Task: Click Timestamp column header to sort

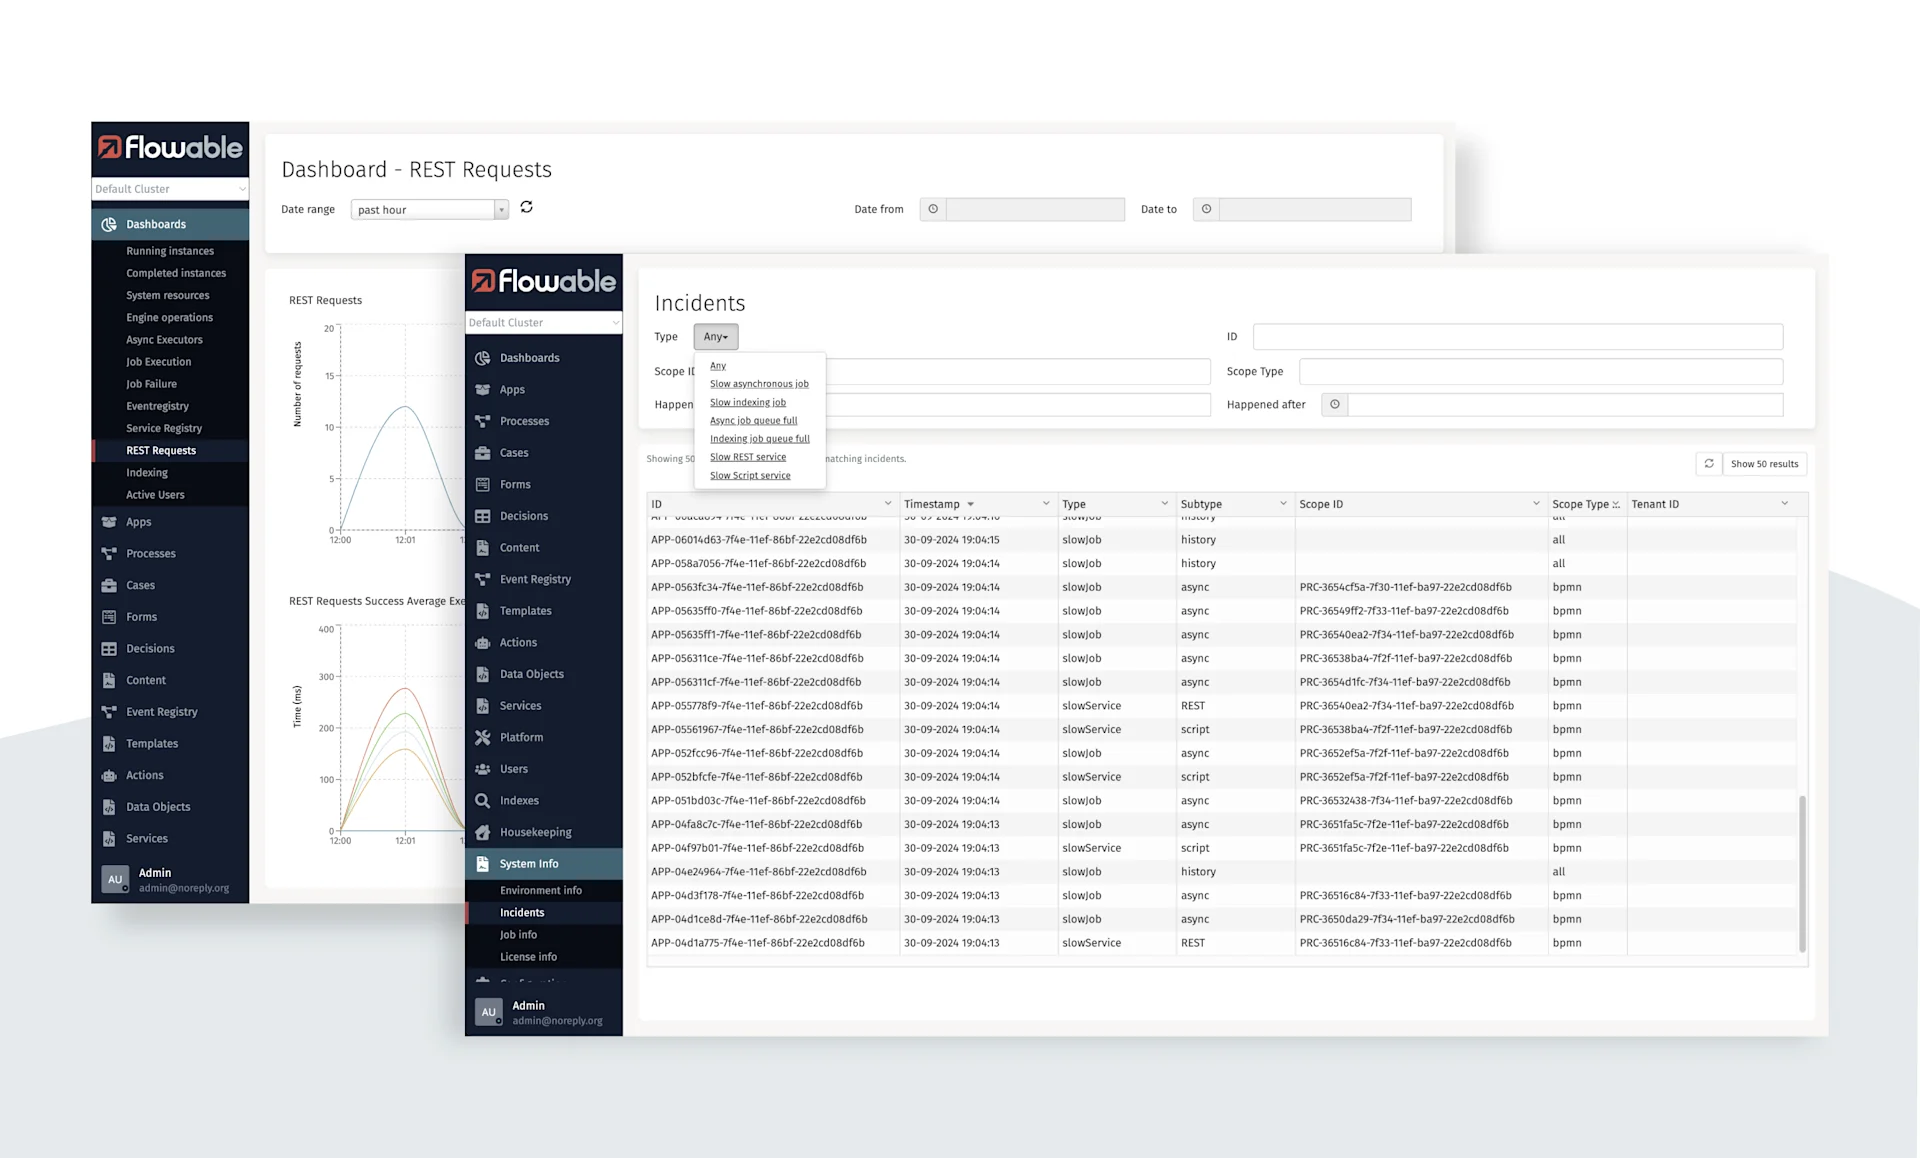Action: 931,504
